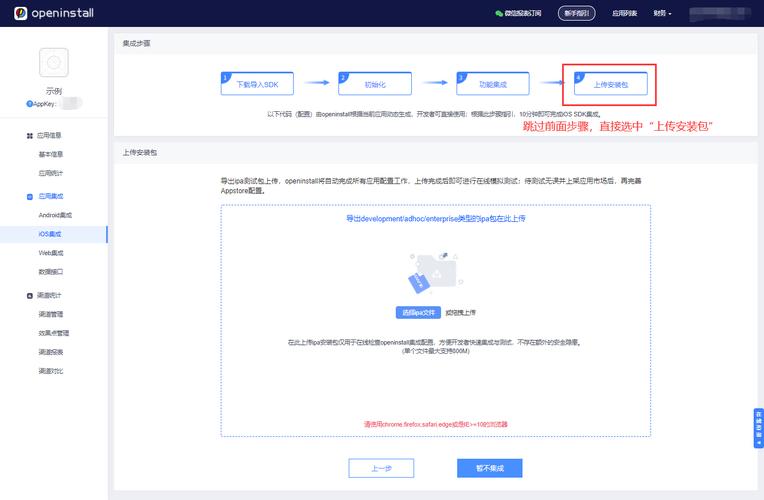The height and width of the screenshot is (500, 764).
Task: Click the 应用信息 grid icon
Action: tap(29, 135)
